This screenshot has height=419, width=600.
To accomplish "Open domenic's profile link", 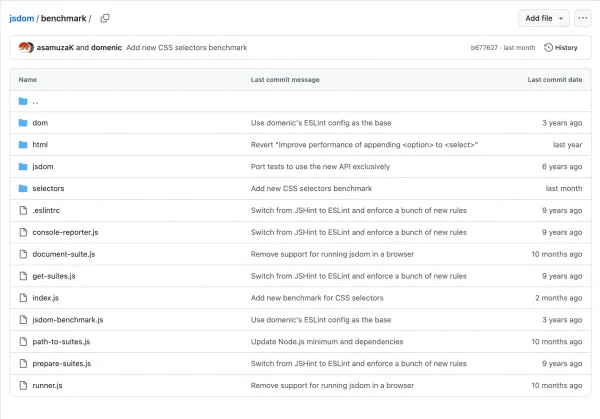I will pyautogui.click(x=106, y=47).
